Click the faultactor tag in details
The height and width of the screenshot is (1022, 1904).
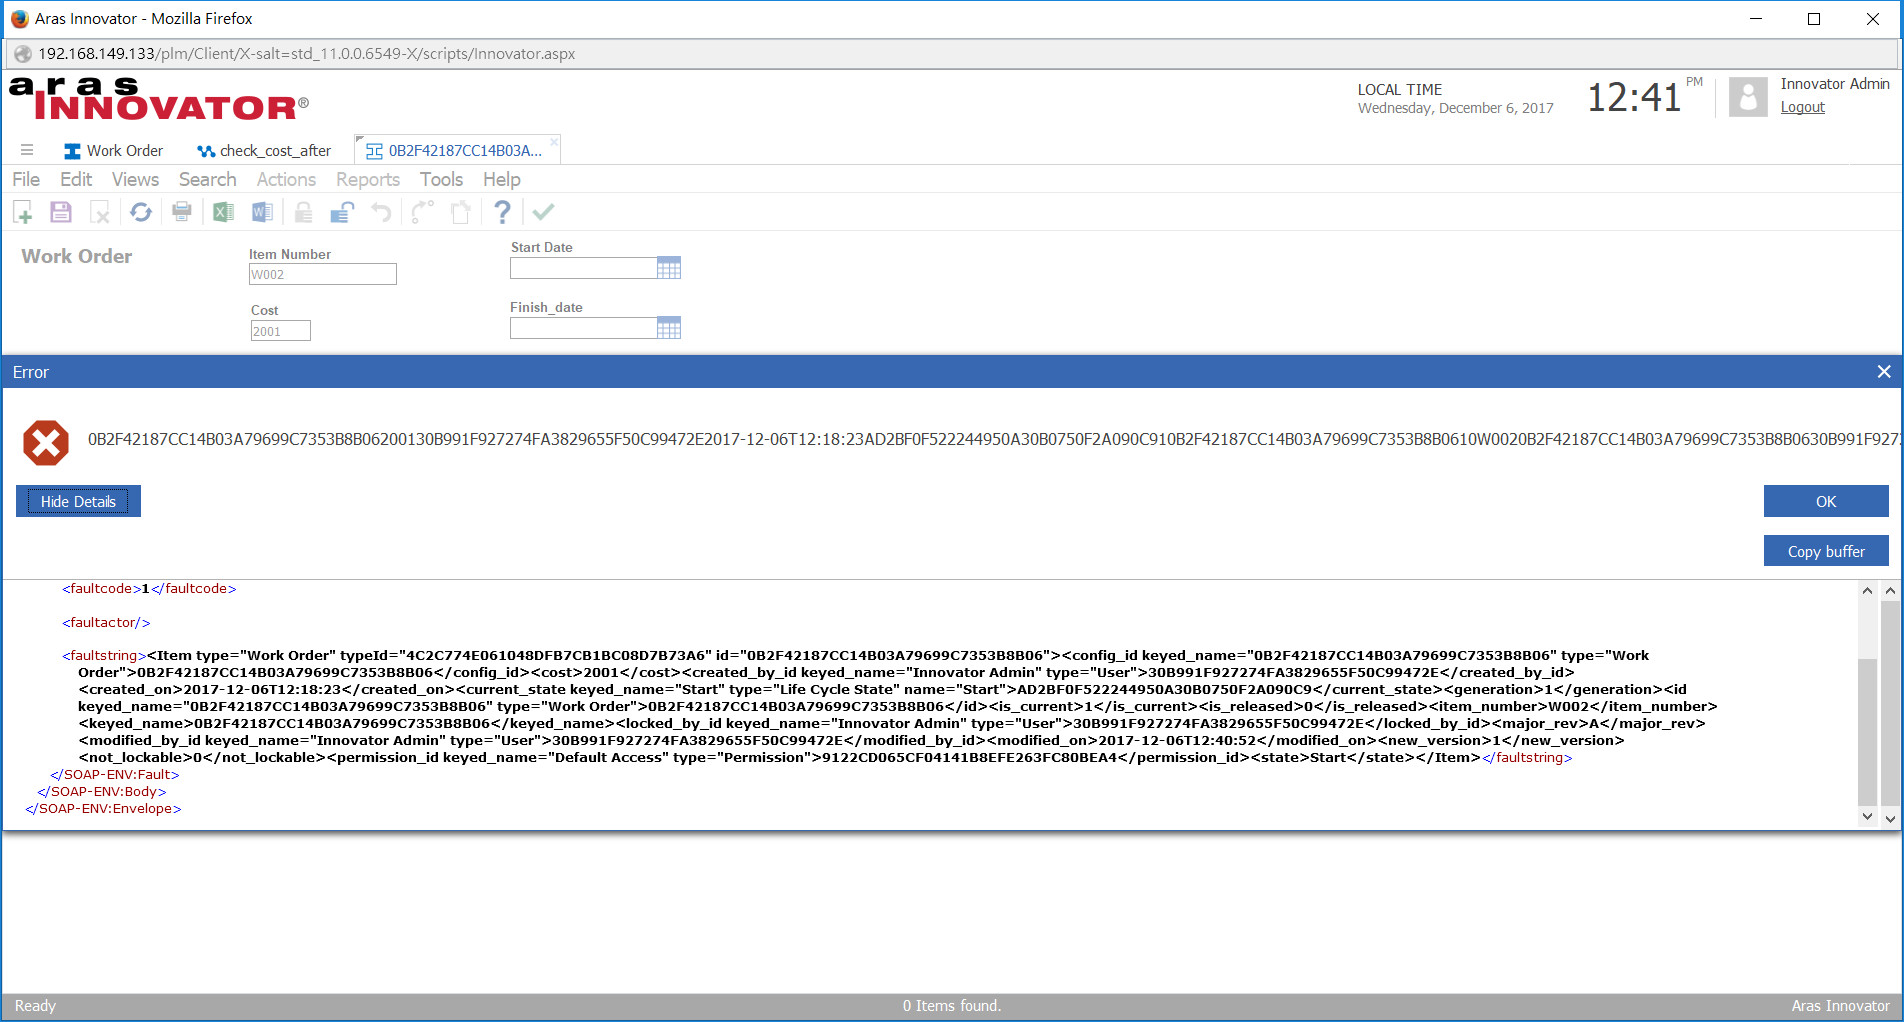point(106,623)
